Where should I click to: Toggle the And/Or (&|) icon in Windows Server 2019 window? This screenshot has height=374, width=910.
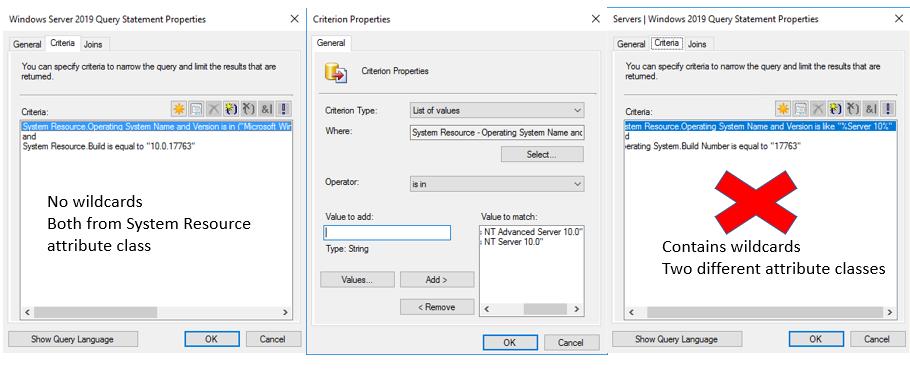[x=267, y=109]
